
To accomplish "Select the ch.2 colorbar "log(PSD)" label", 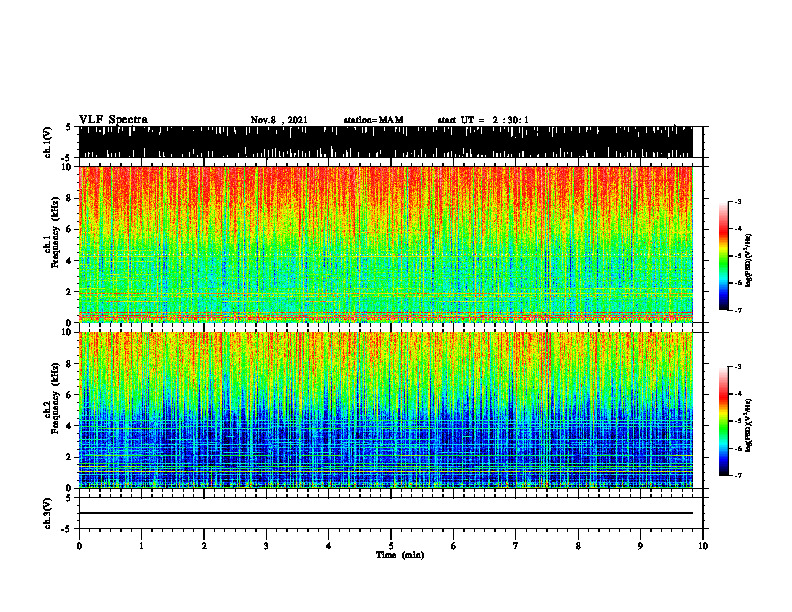I will (x=749, y=426).
